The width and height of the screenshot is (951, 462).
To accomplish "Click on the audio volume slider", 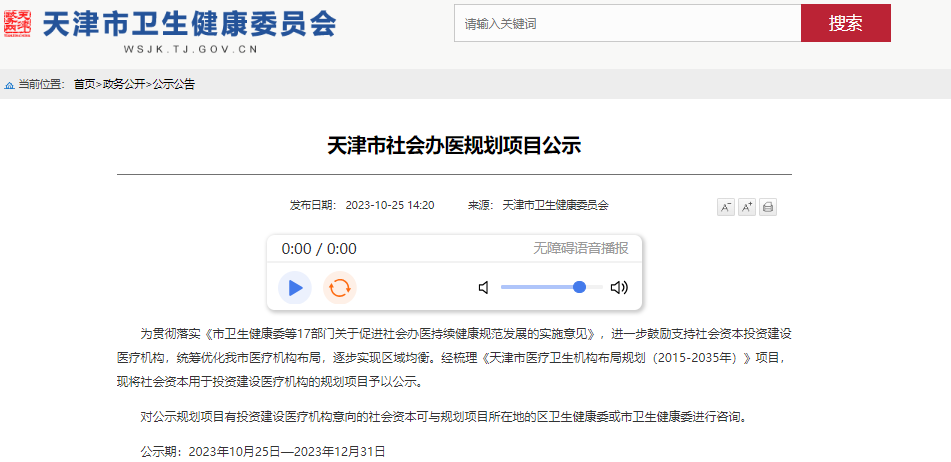I will [552, 287].
